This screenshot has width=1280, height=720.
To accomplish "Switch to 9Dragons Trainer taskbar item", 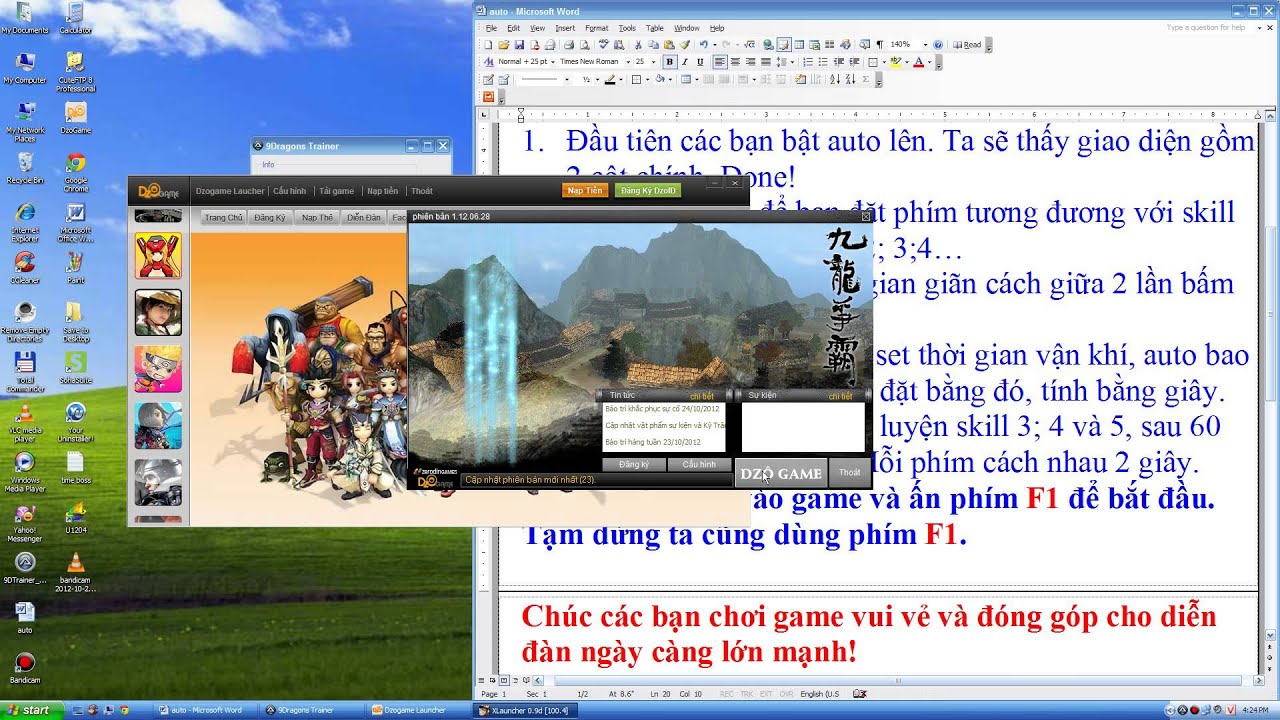I will [x=312, y=710].
